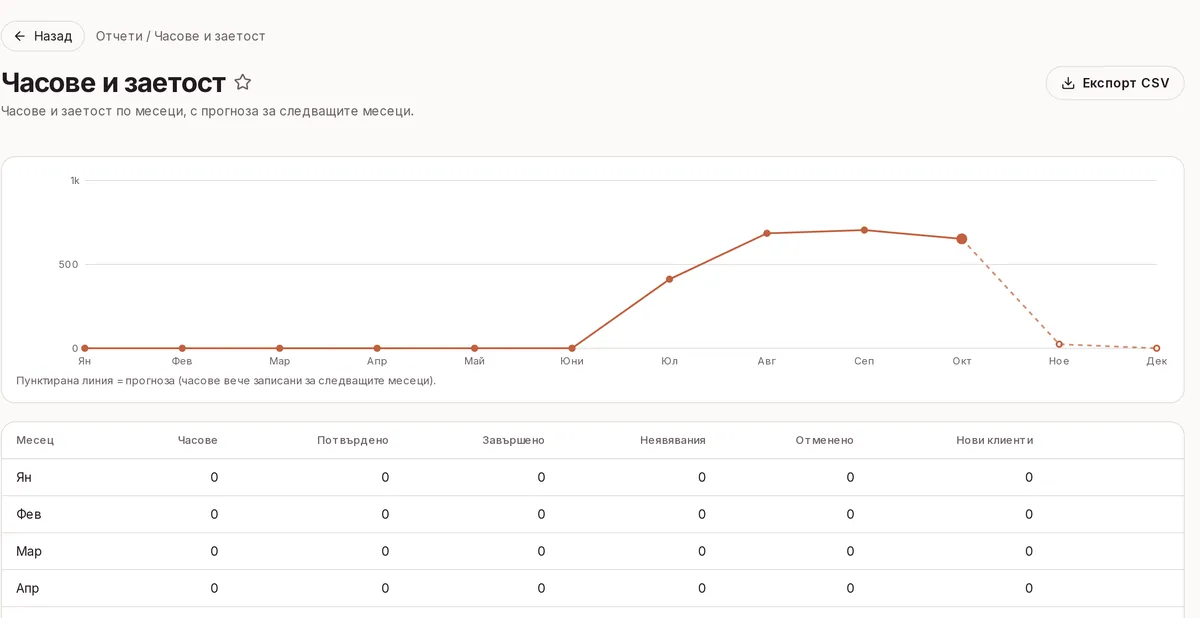Click the Часове value in the Фев table row
Image resolution: width=1200 pixels, height=618 pixels.
tap(214, 514)
